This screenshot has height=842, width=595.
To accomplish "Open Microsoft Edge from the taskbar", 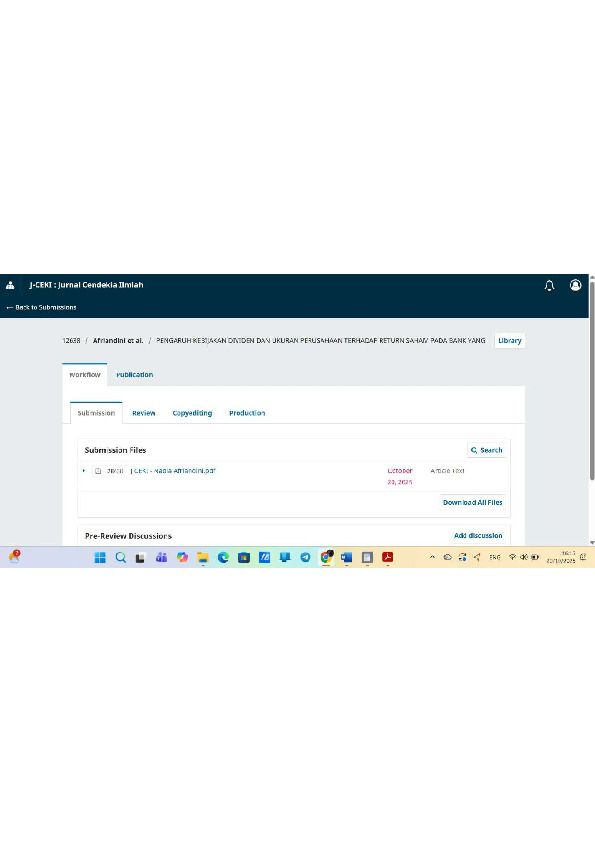I will [223, 557].
